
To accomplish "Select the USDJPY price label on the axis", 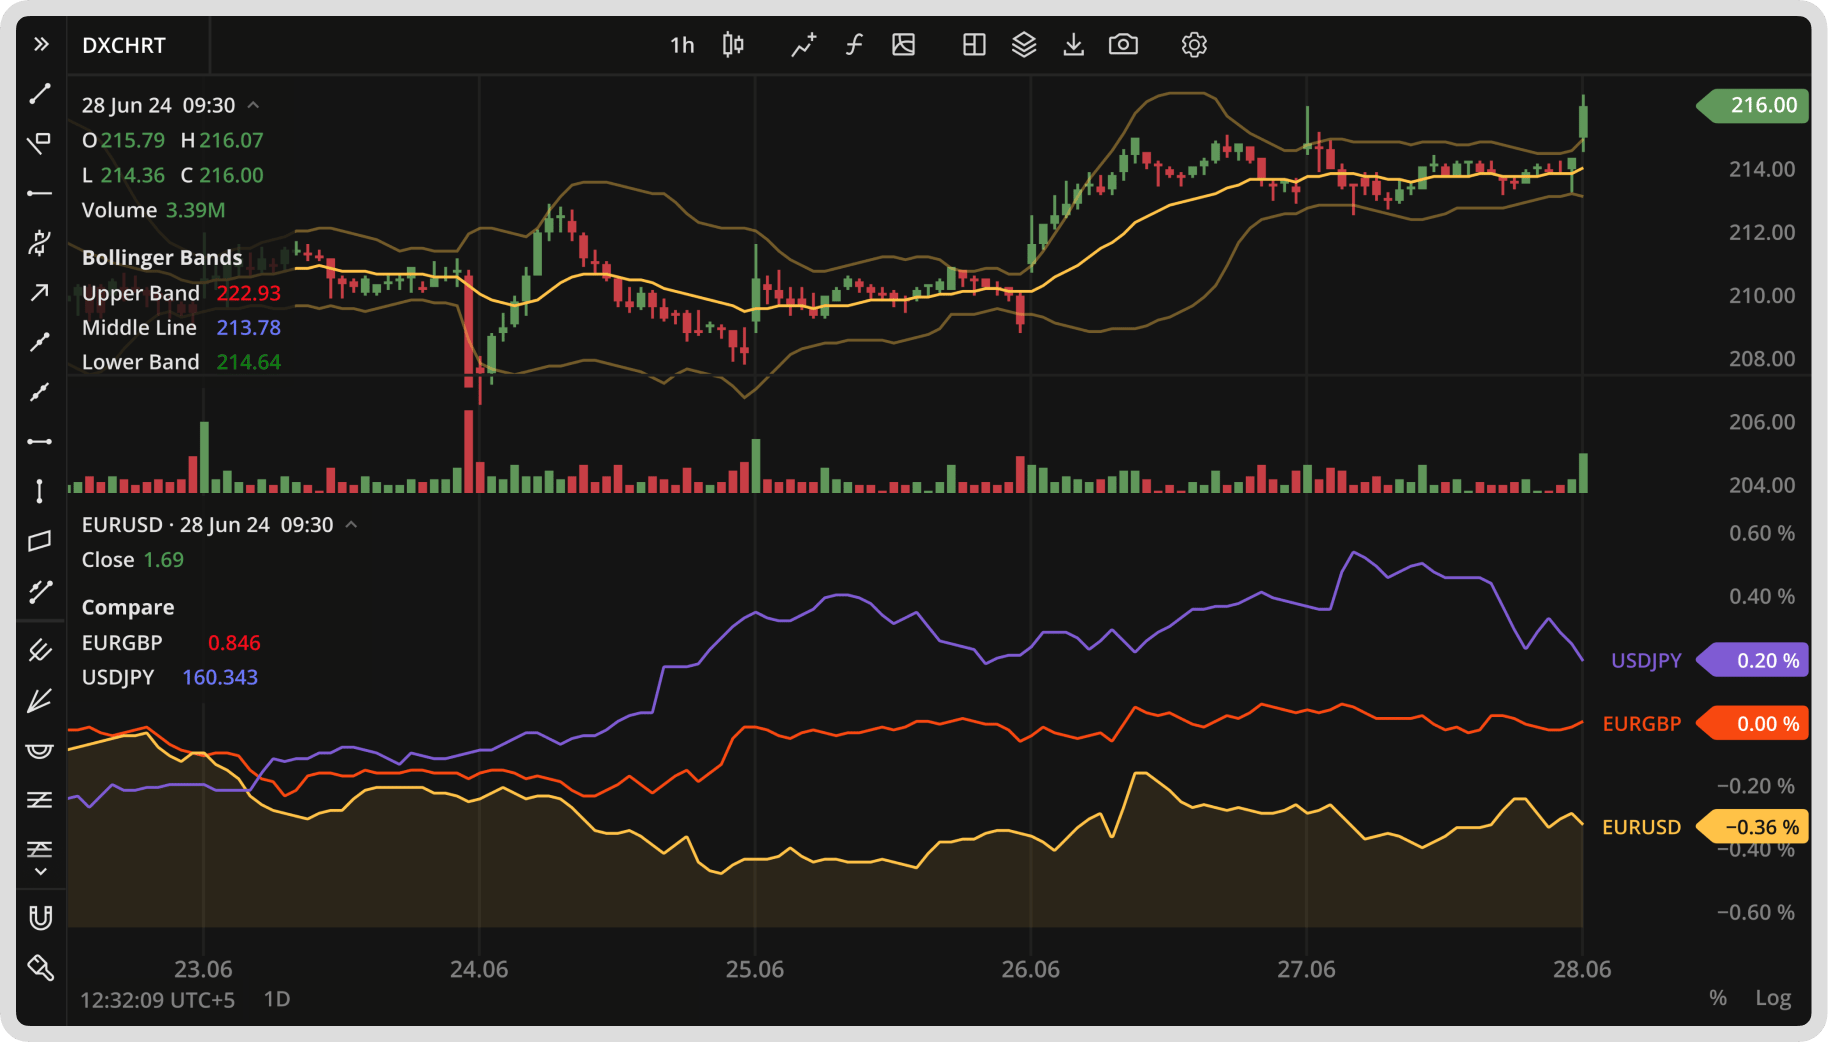I will coord(1753,660).
